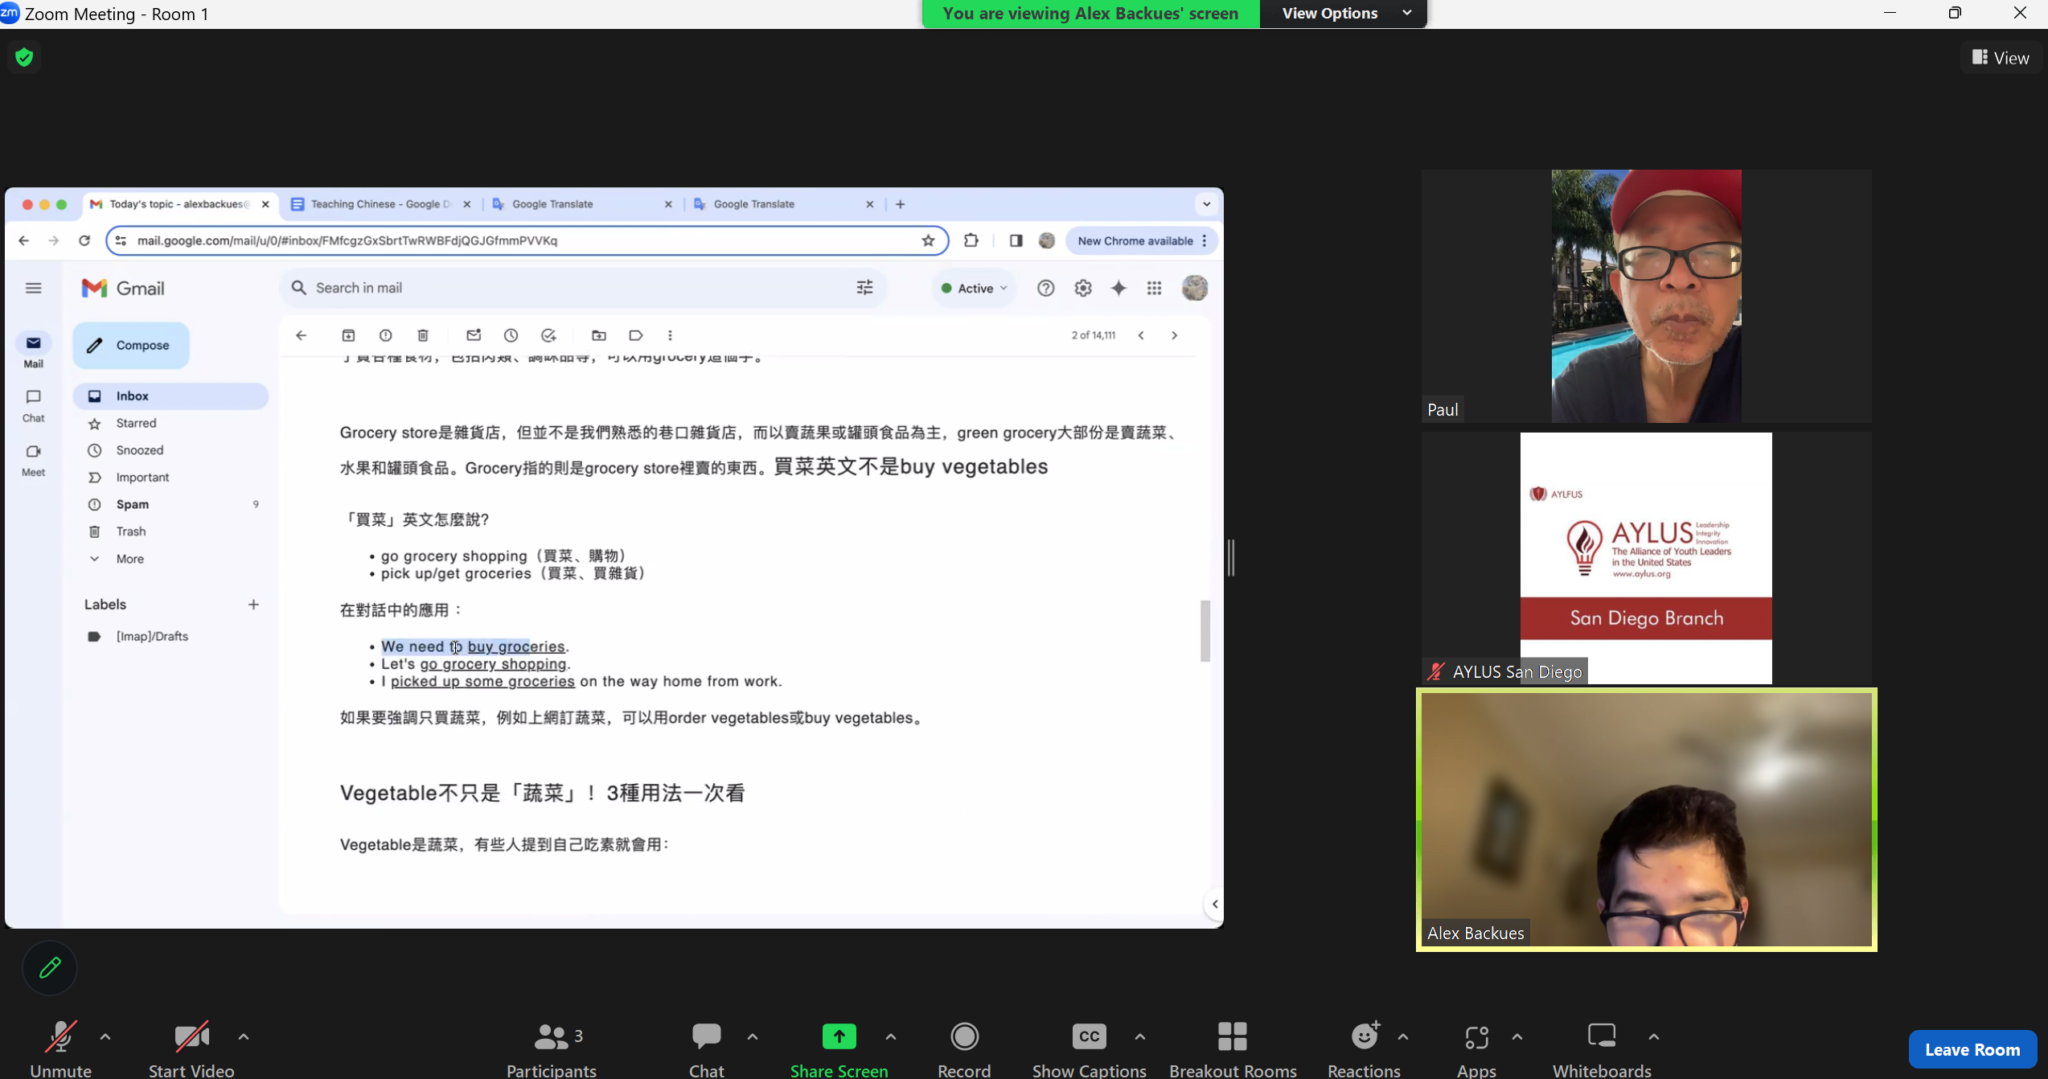This screenshot has width=2048, height=1079.
Task: Expand More in Gmail sidebar
Action: point(171,559)
